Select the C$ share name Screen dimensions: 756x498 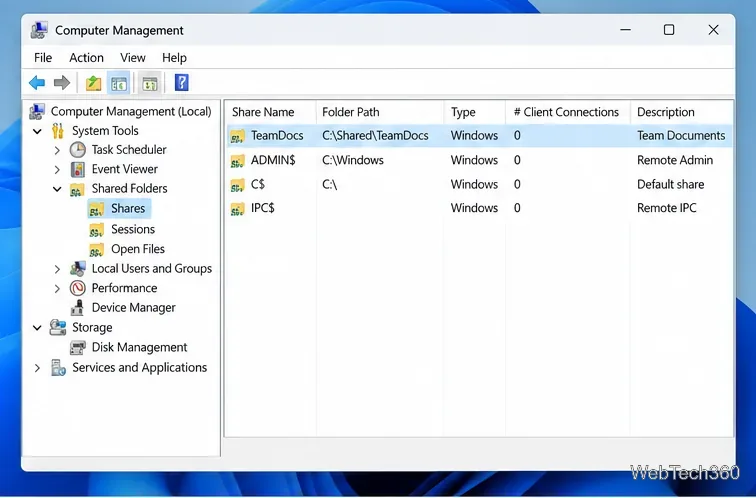(258, 184)
